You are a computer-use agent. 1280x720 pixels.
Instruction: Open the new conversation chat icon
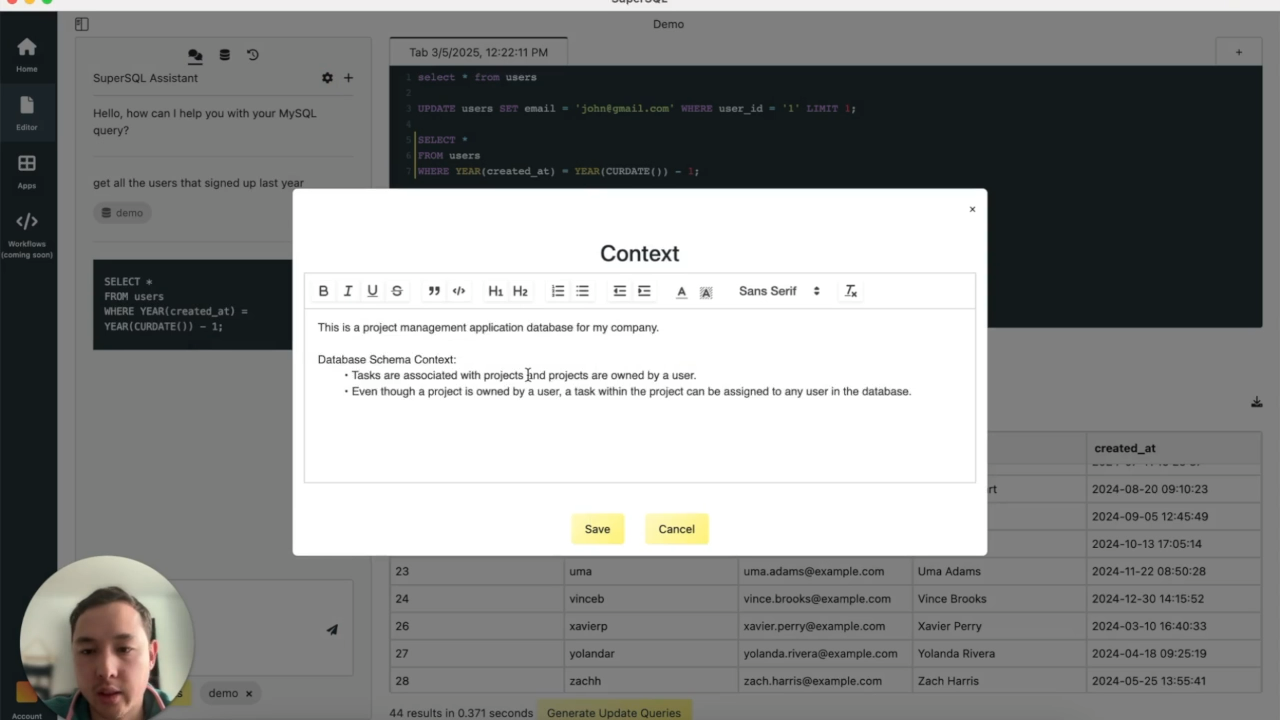[x=195, y=55]
